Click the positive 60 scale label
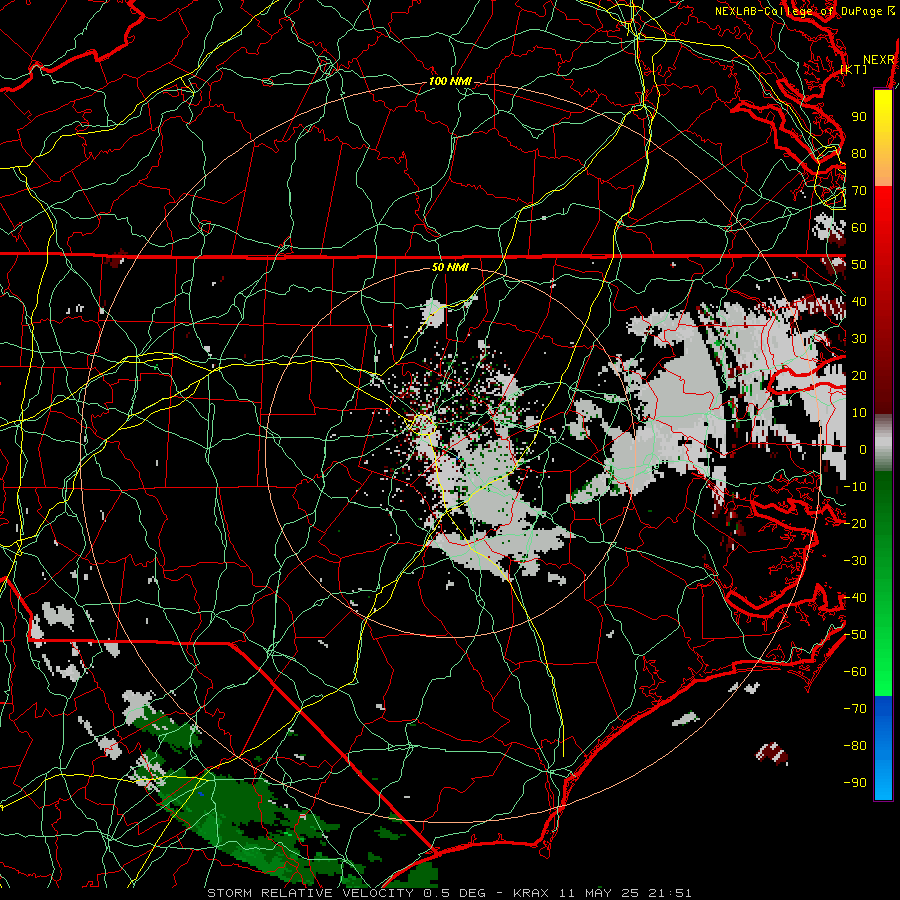Image resolution: width=900 pixels, height=900 pixels. (x=859, y=227)
